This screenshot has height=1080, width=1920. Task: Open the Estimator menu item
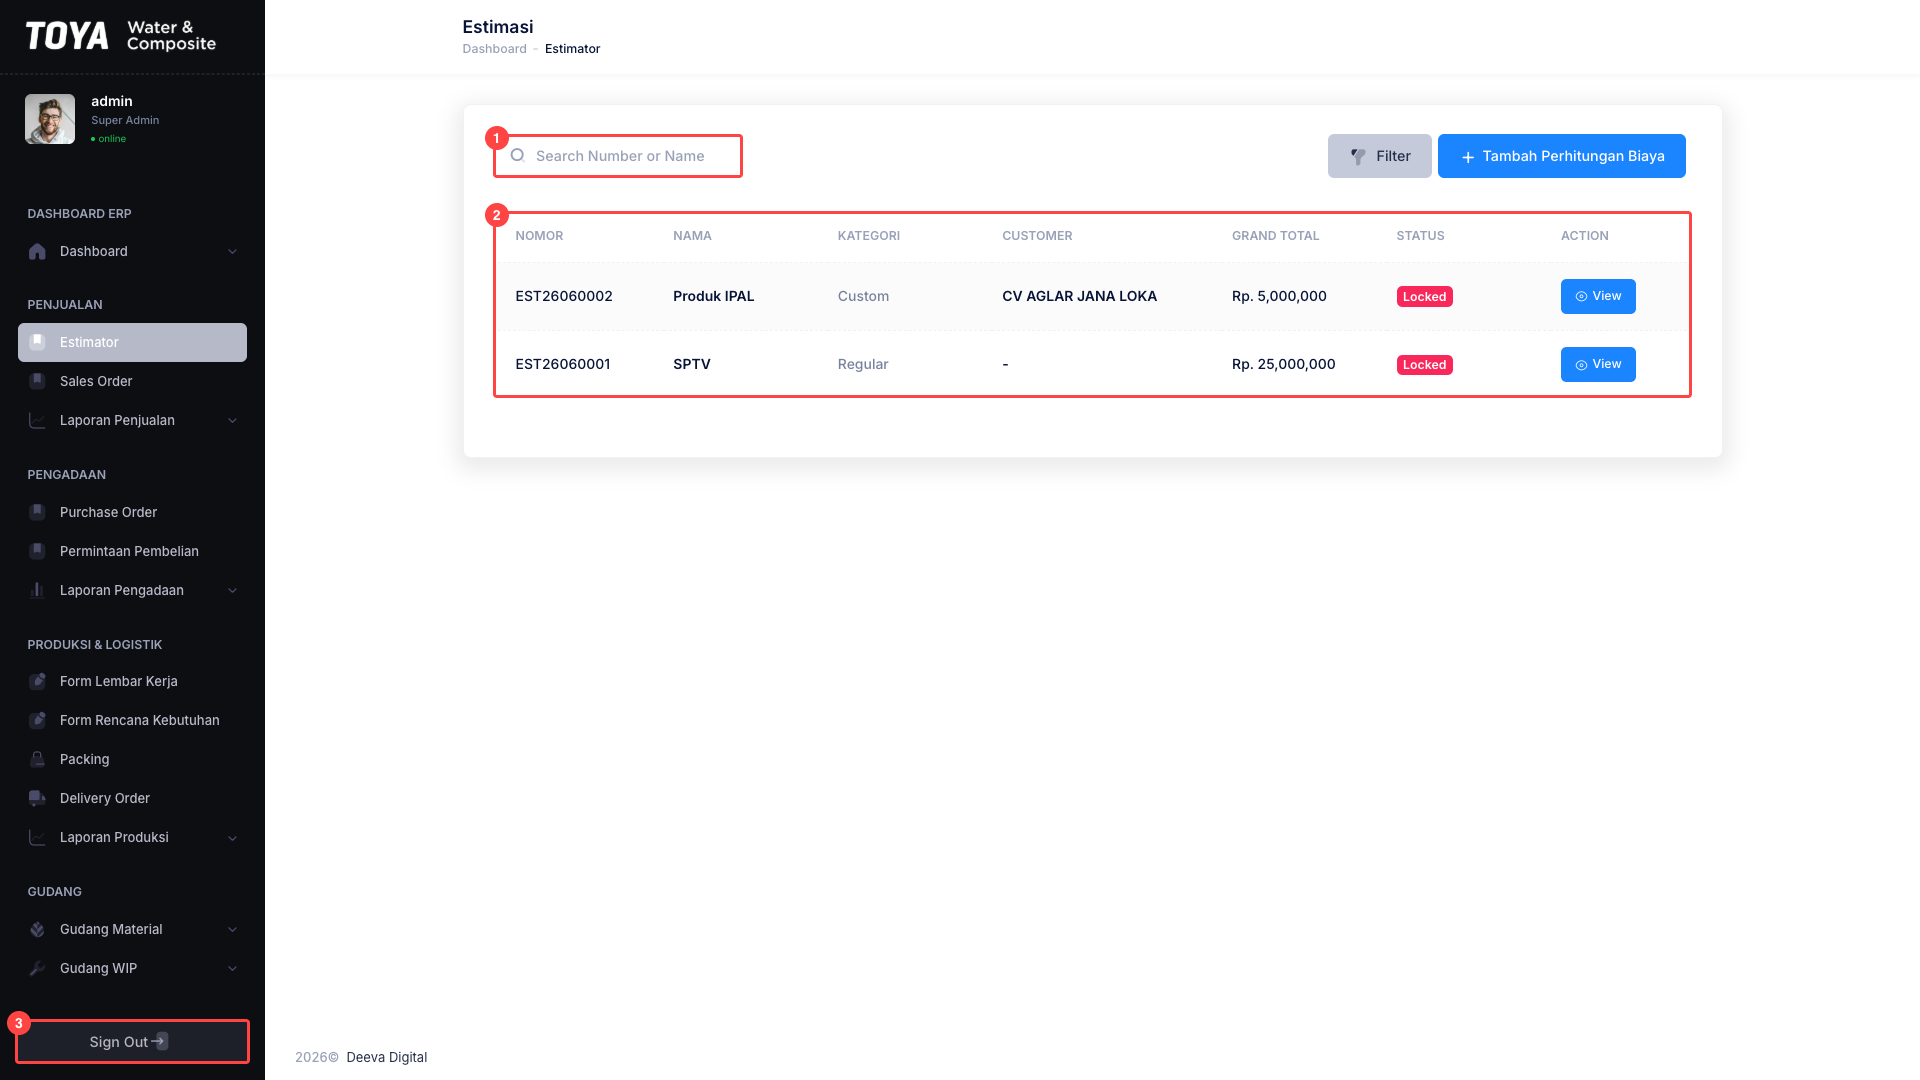(132, 342)
